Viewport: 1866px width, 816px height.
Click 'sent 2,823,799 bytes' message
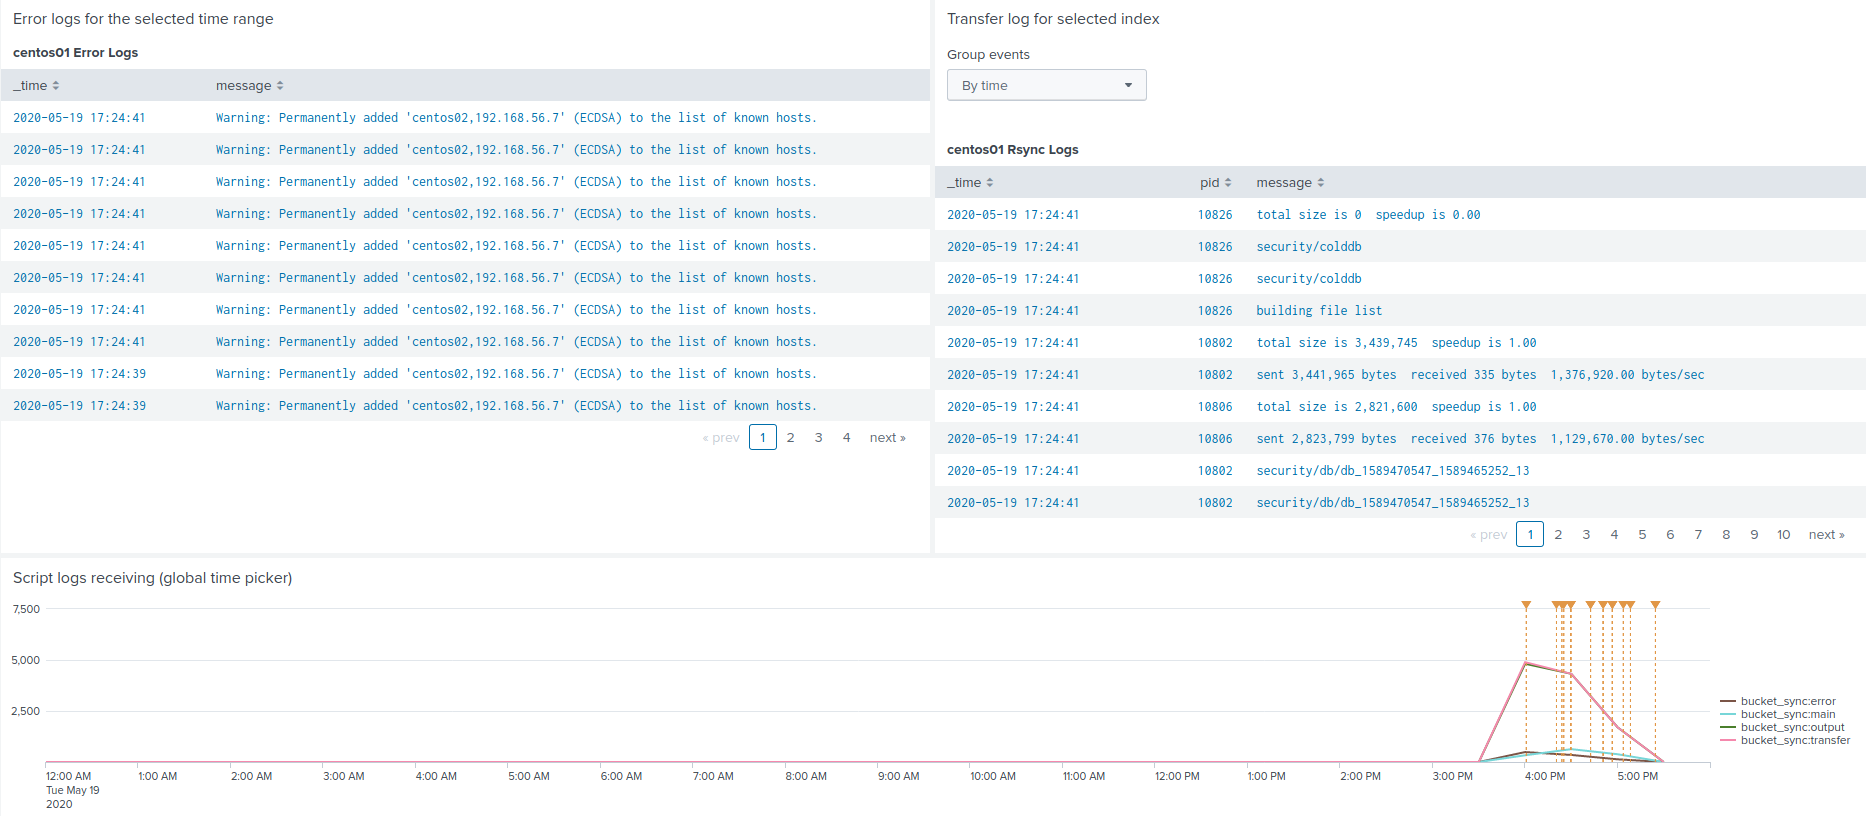pos(1480,439)
